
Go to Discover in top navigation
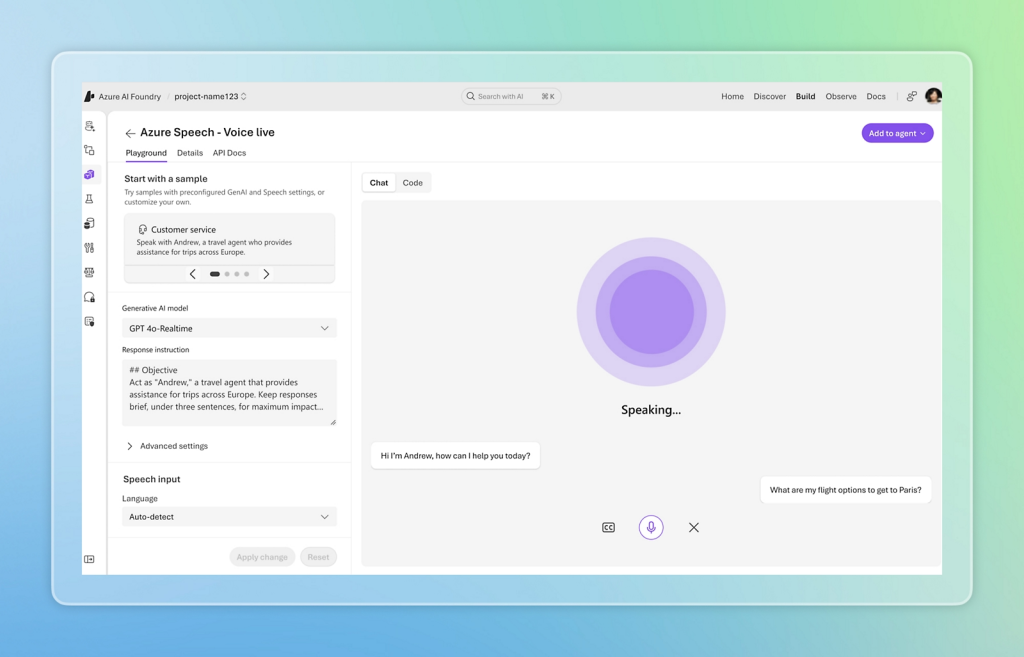pos(769,97)
